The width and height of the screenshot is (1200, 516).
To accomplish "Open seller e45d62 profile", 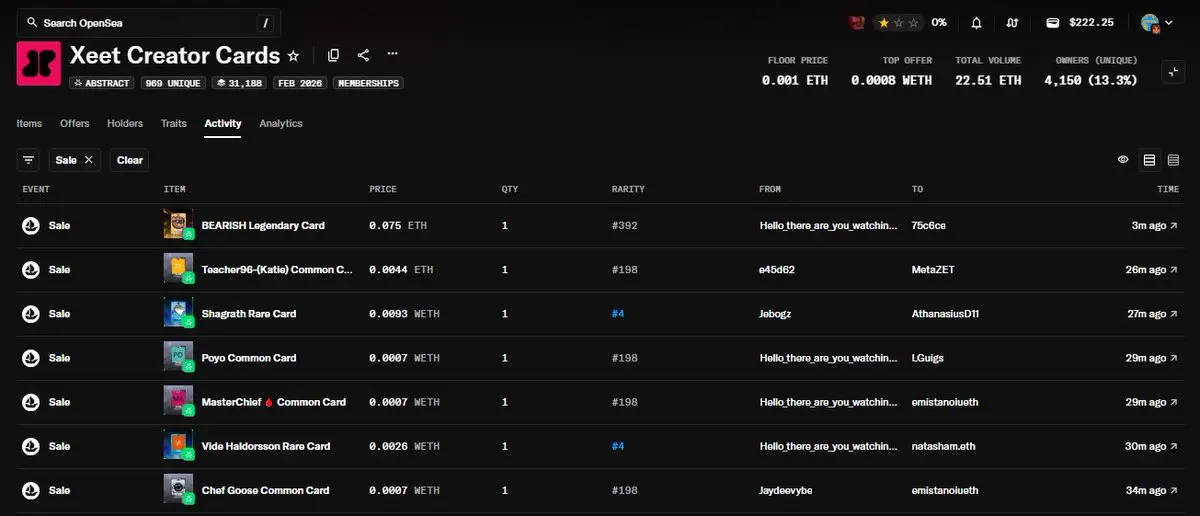I will [777, 270].
